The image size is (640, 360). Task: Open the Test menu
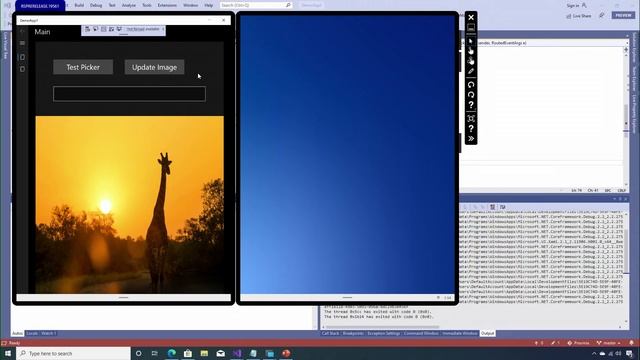(x=112, y=5)
